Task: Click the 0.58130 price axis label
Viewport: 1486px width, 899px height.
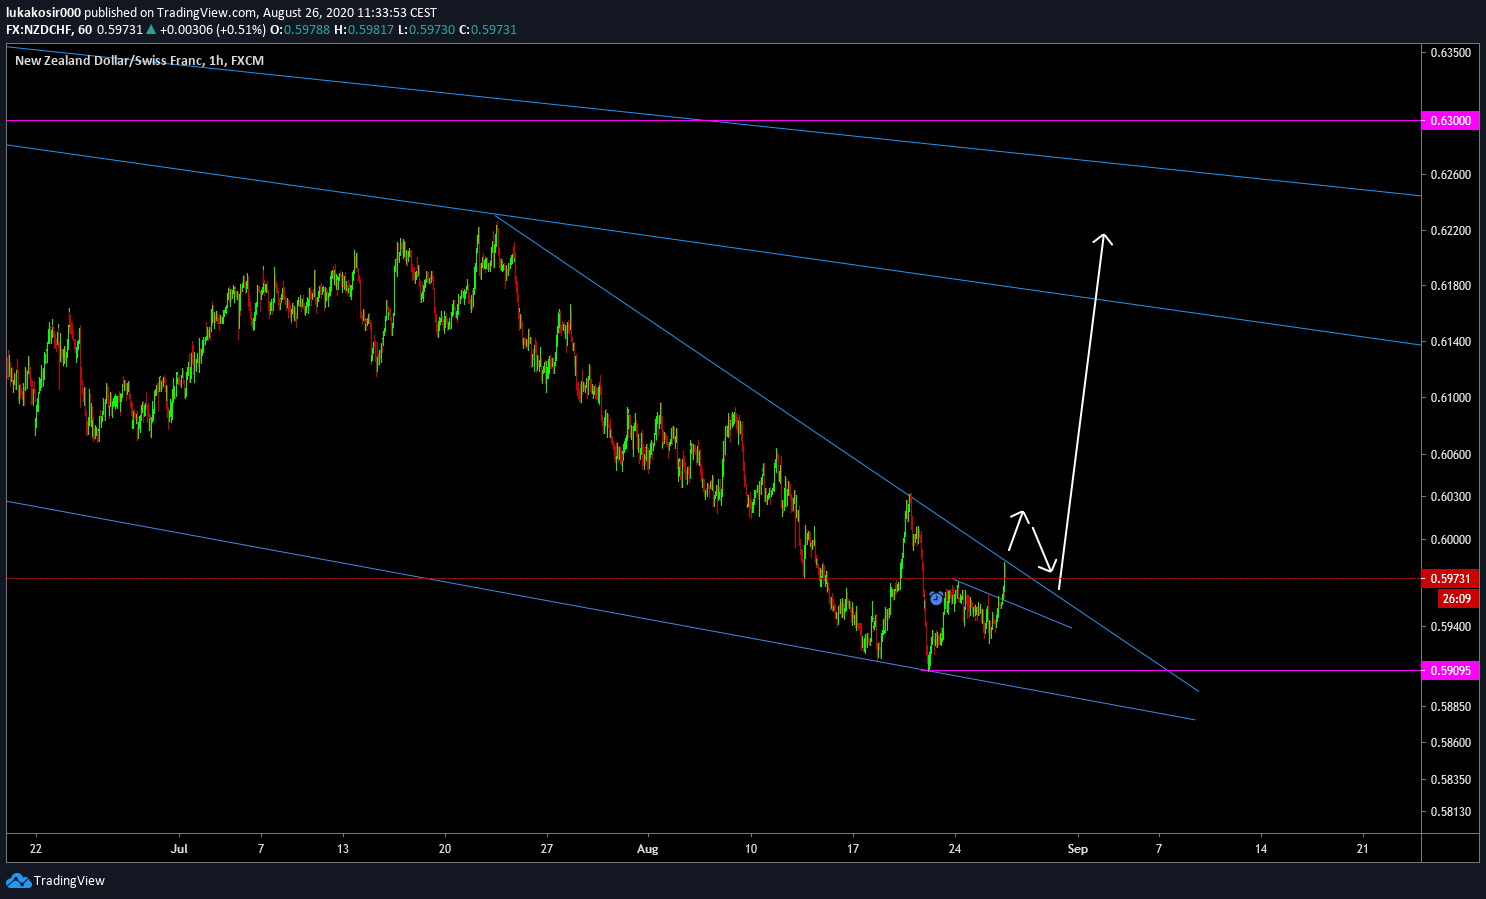Action: click(1450, 812)
